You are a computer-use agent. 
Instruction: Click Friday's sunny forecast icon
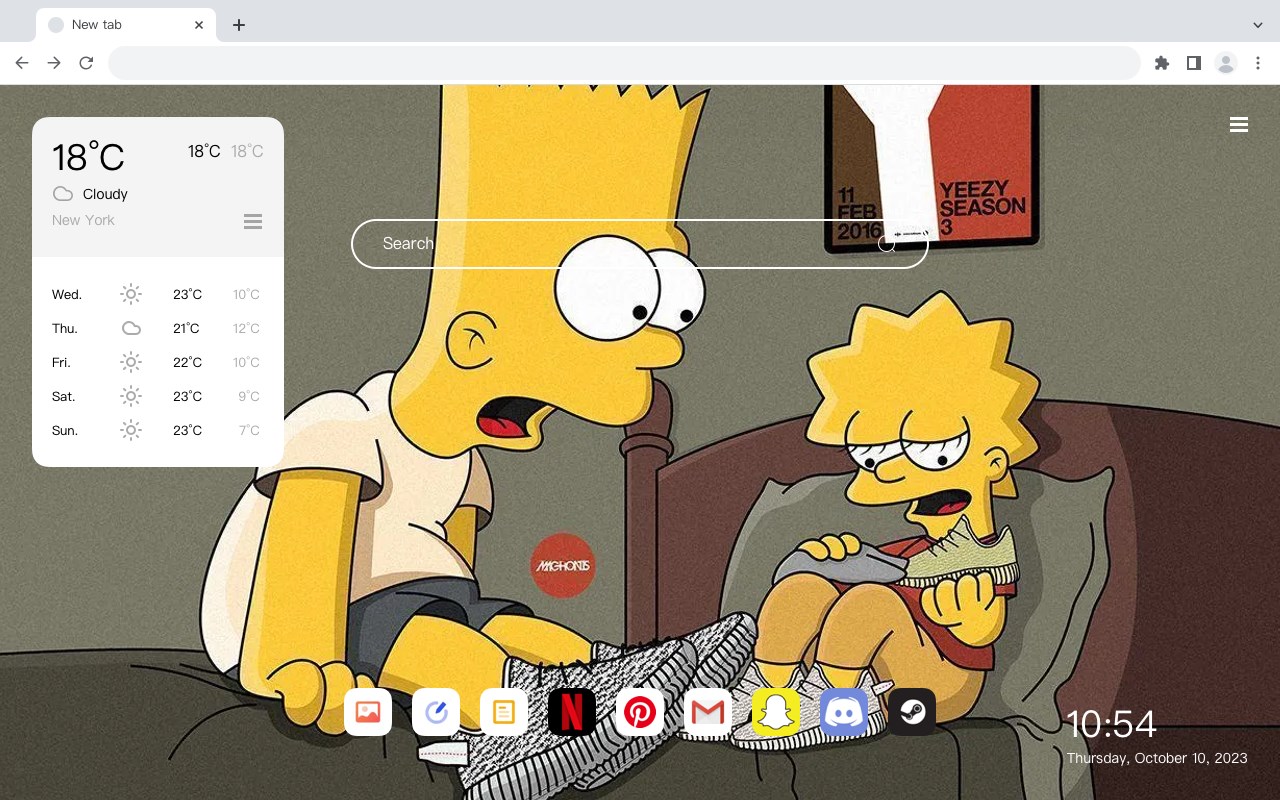coord(131,362)
